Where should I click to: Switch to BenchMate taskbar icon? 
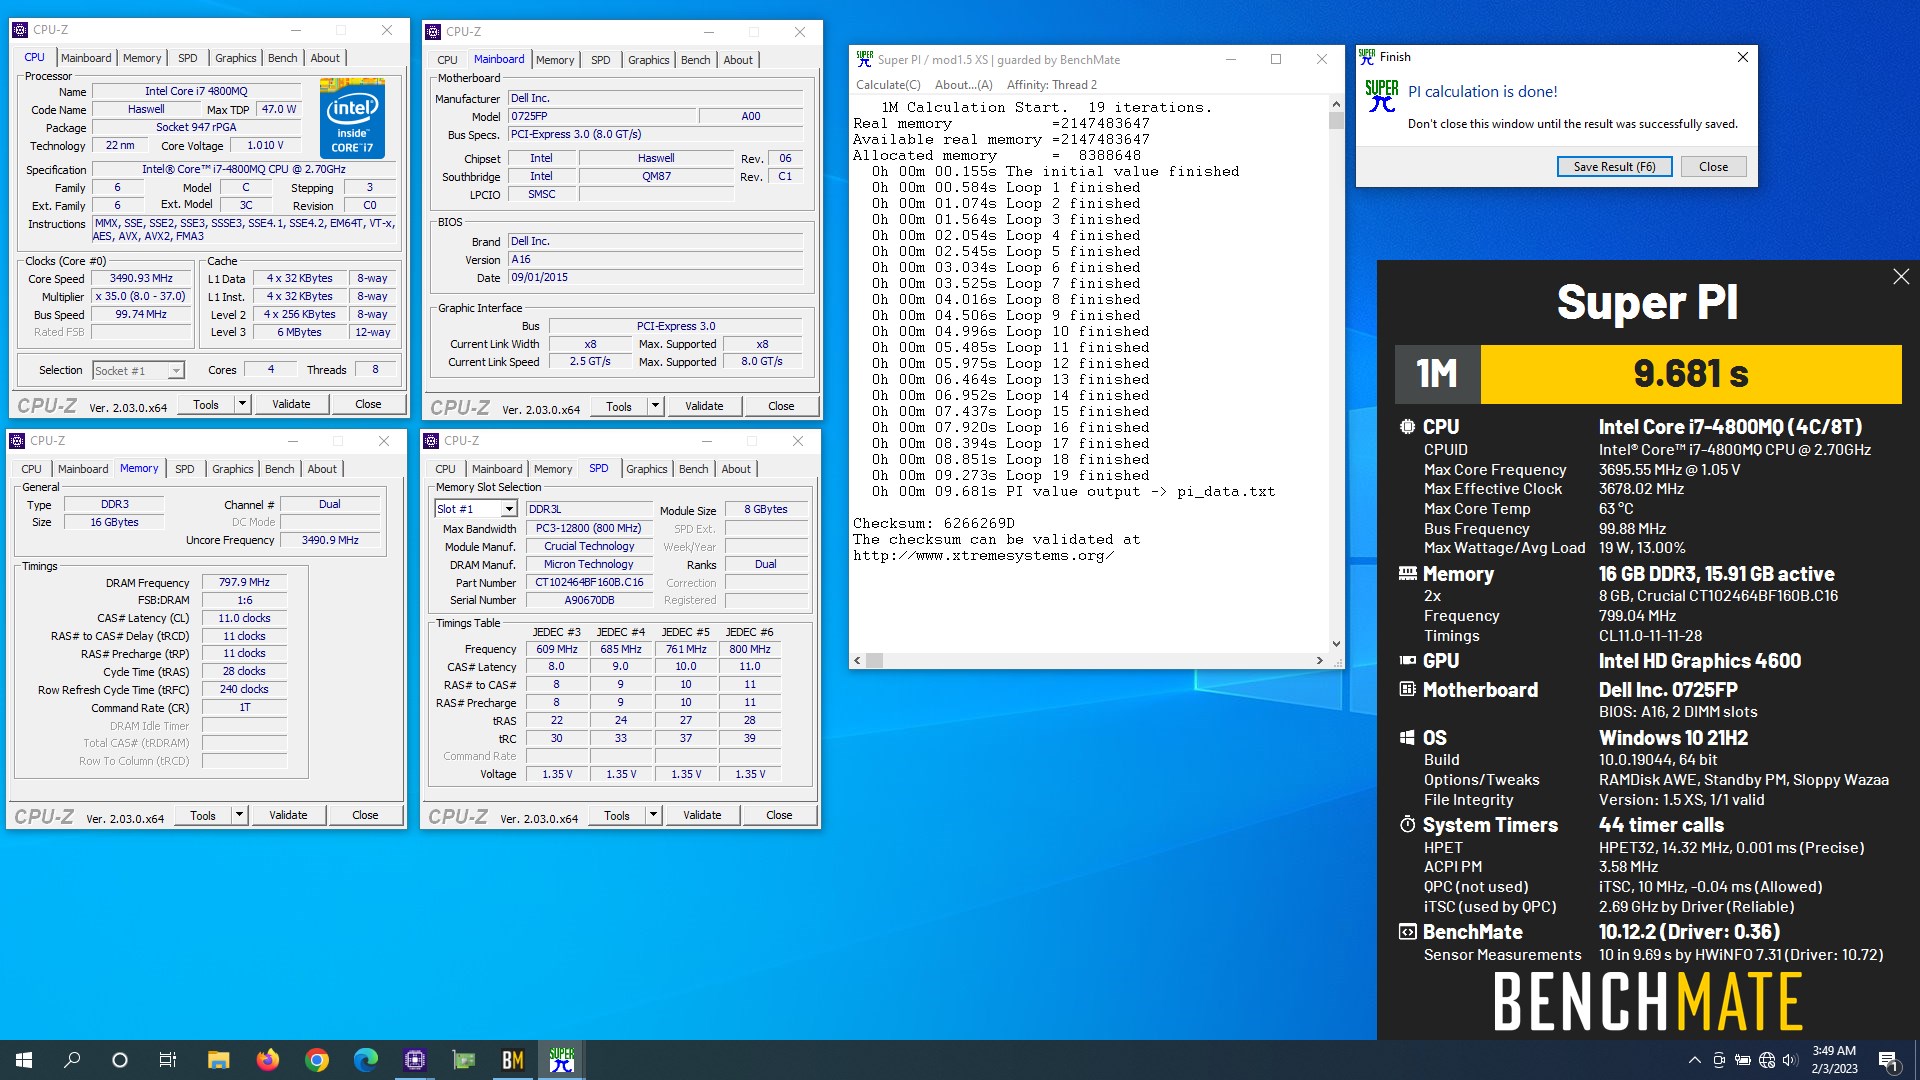[x=512, y=1060]
